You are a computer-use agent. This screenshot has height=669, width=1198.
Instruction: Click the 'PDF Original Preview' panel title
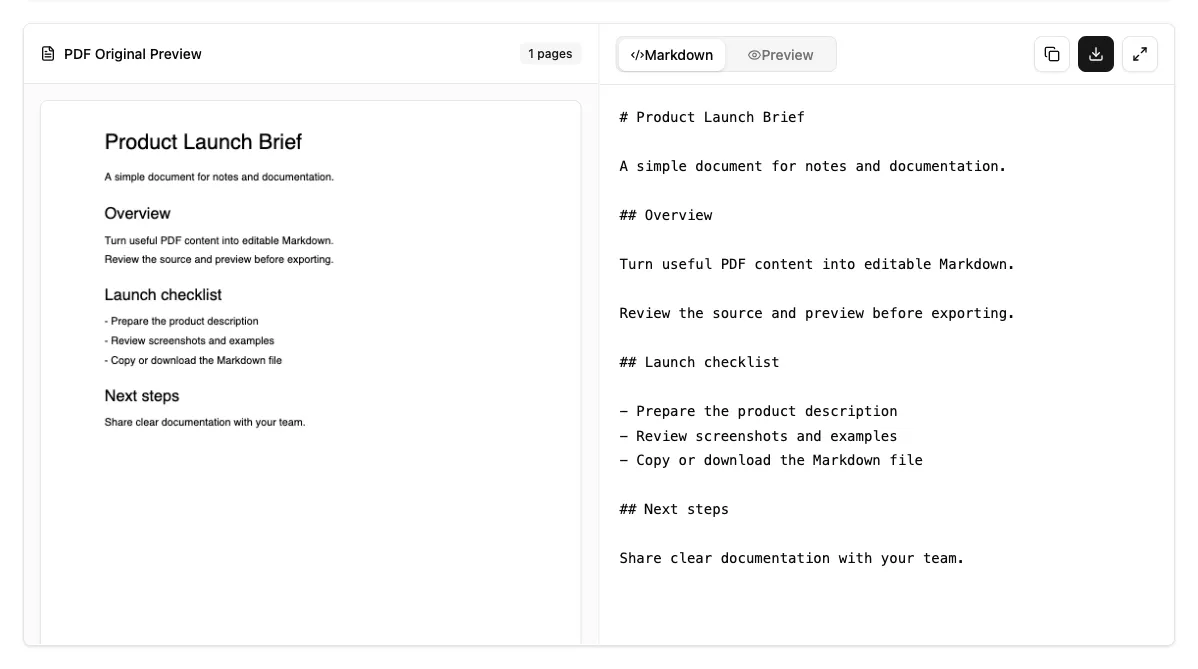tap(133, 54)
